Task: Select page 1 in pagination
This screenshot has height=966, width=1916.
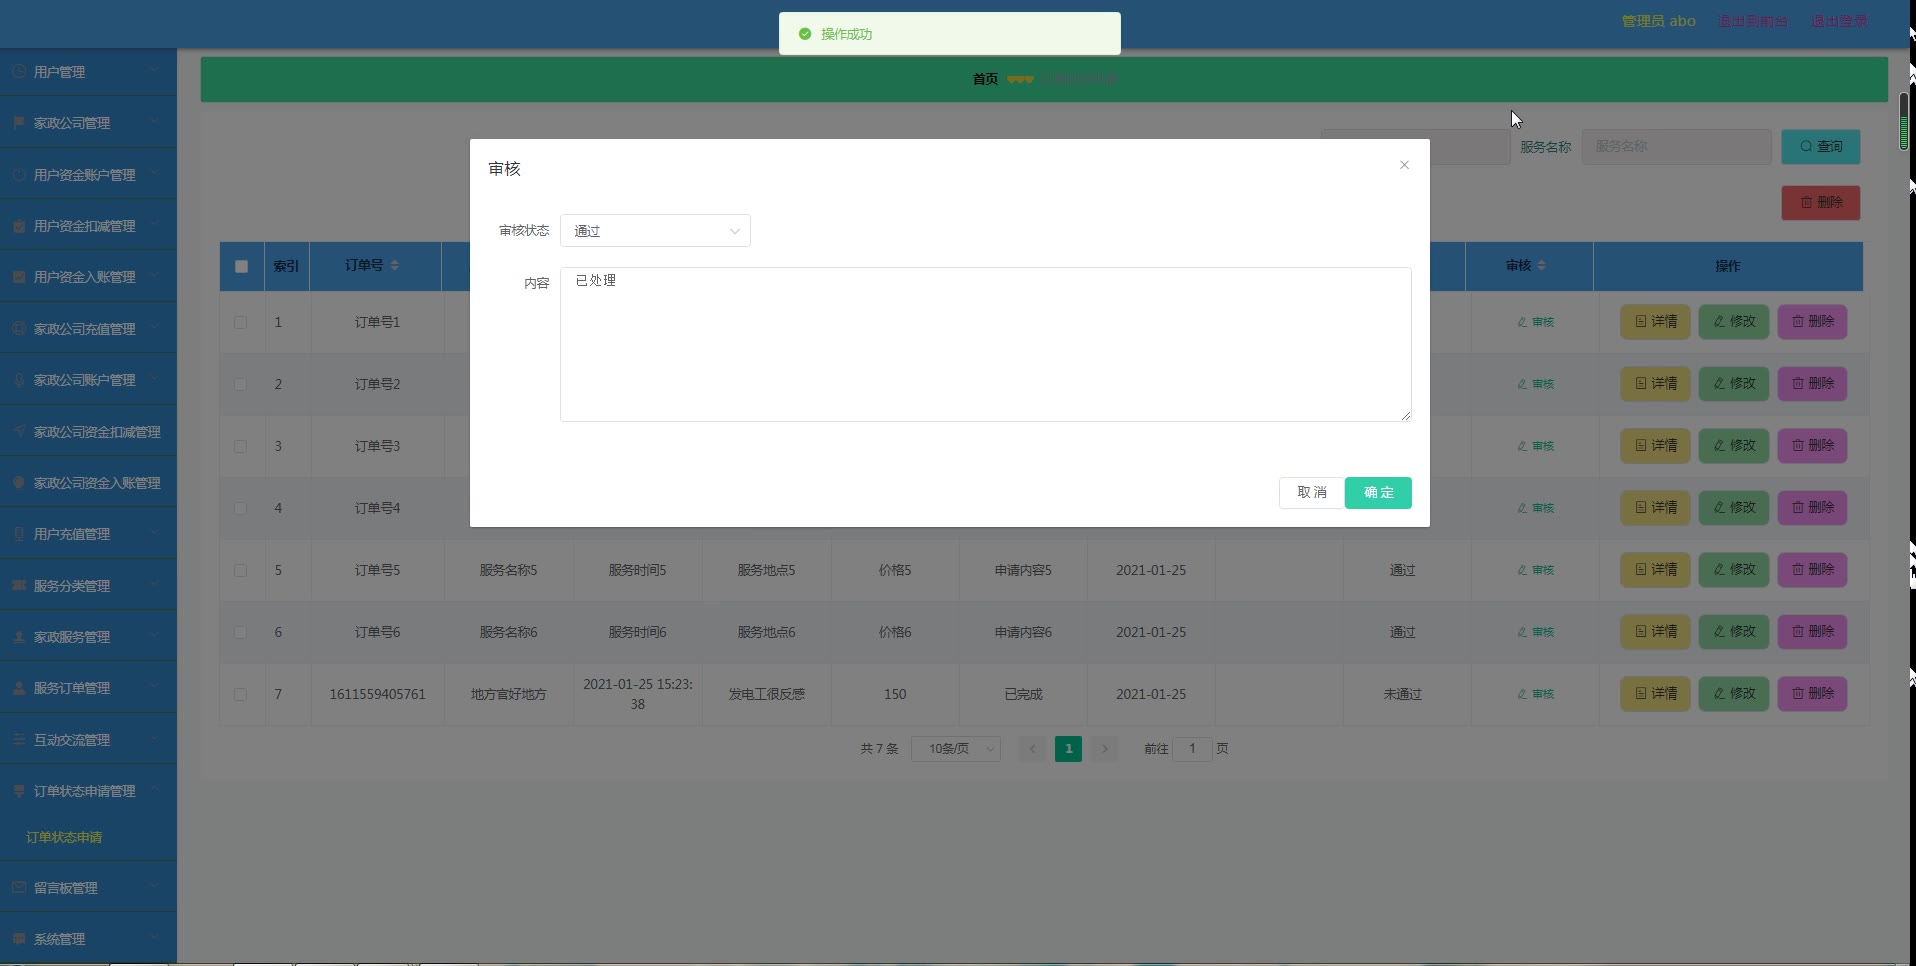Action: click(1068, 749)
